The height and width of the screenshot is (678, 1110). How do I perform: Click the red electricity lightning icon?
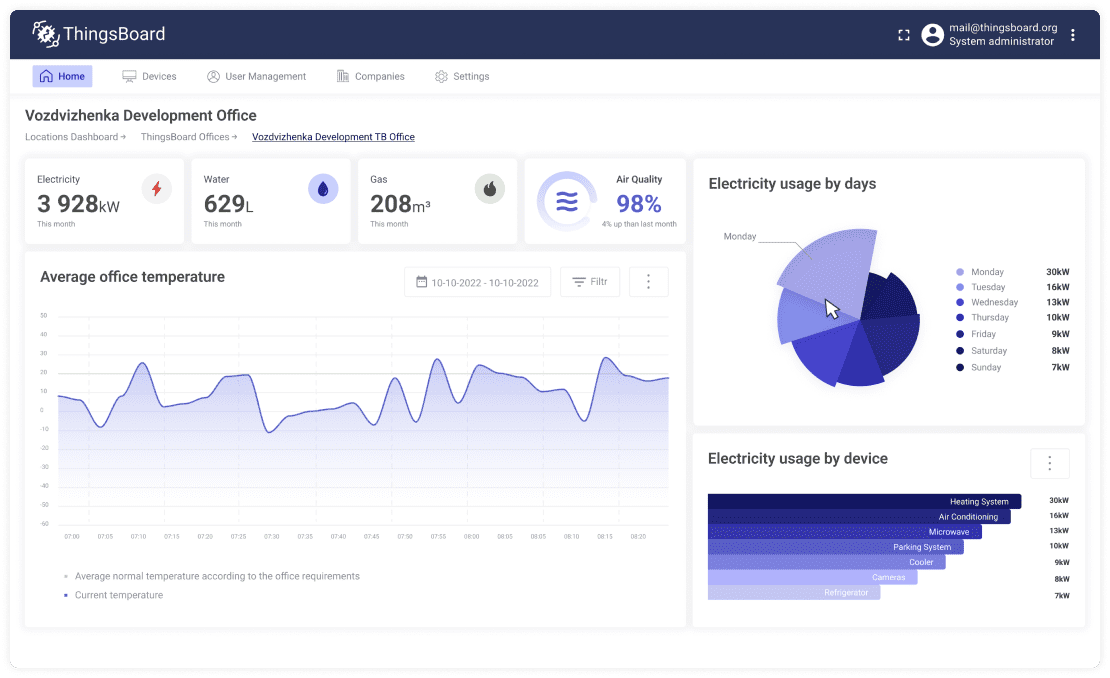[x=156, y=189]
